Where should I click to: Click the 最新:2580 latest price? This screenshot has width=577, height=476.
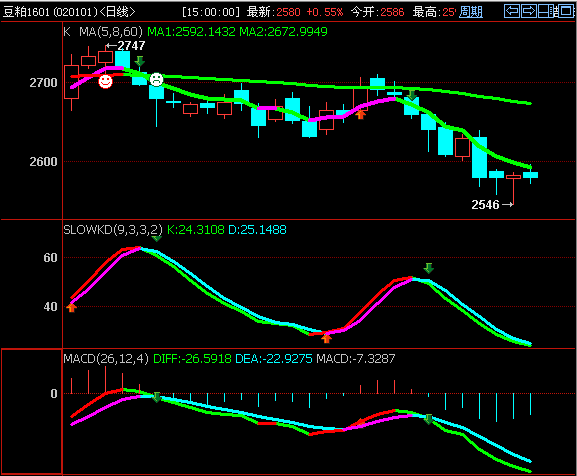273,12
